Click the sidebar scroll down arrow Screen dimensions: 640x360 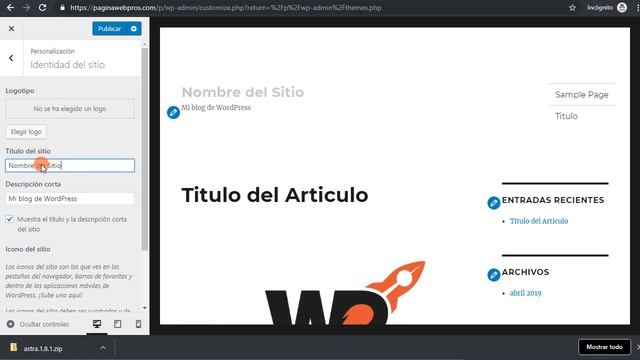click(x=144, y=308)
